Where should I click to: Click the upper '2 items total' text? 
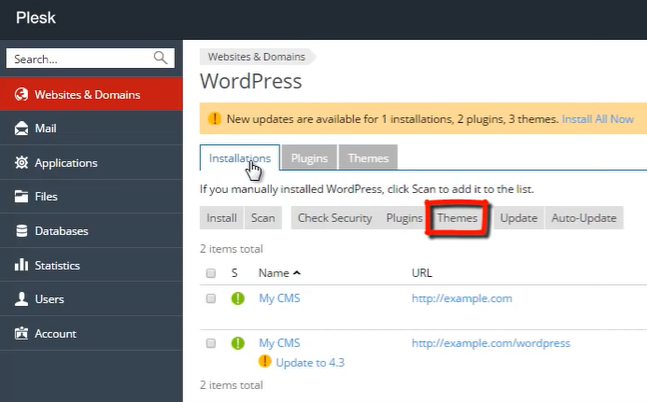[231, 249]
